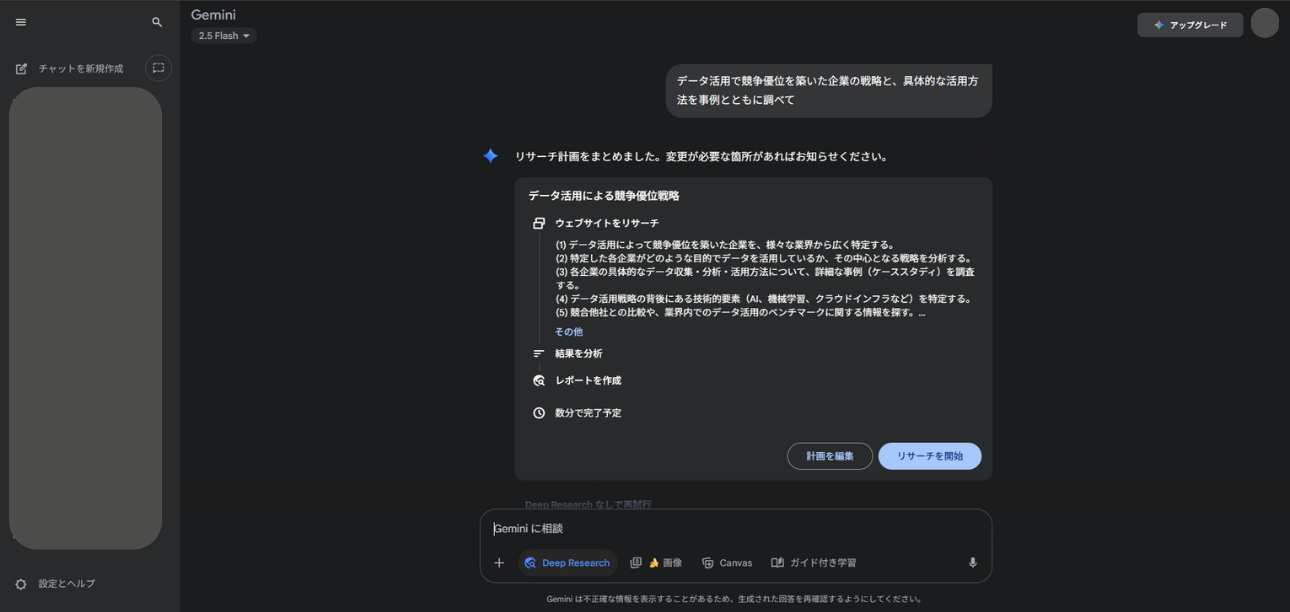Disable the Deep Research mode chip
1290x612 pixels.
[x=567, y=562]
